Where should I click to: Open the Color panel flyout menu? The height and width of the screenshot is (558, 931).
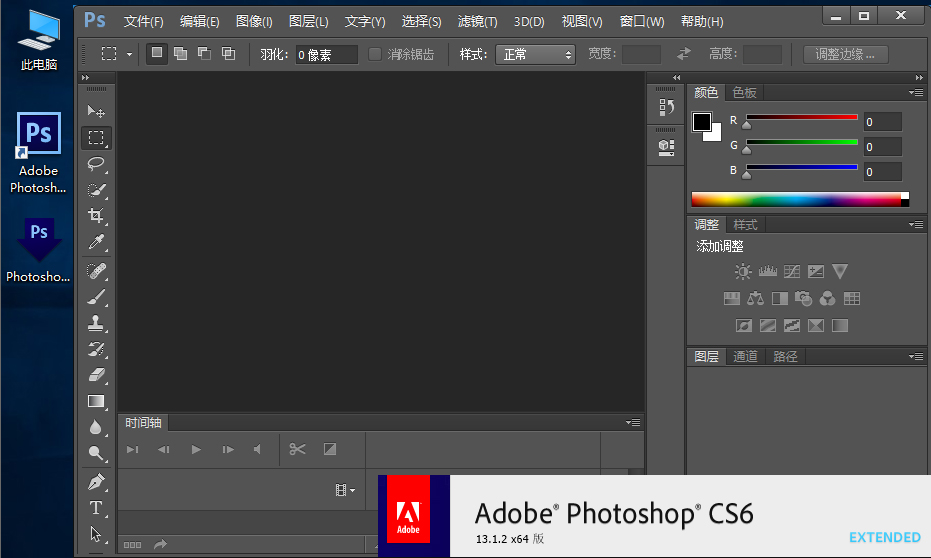pos(916,92)
